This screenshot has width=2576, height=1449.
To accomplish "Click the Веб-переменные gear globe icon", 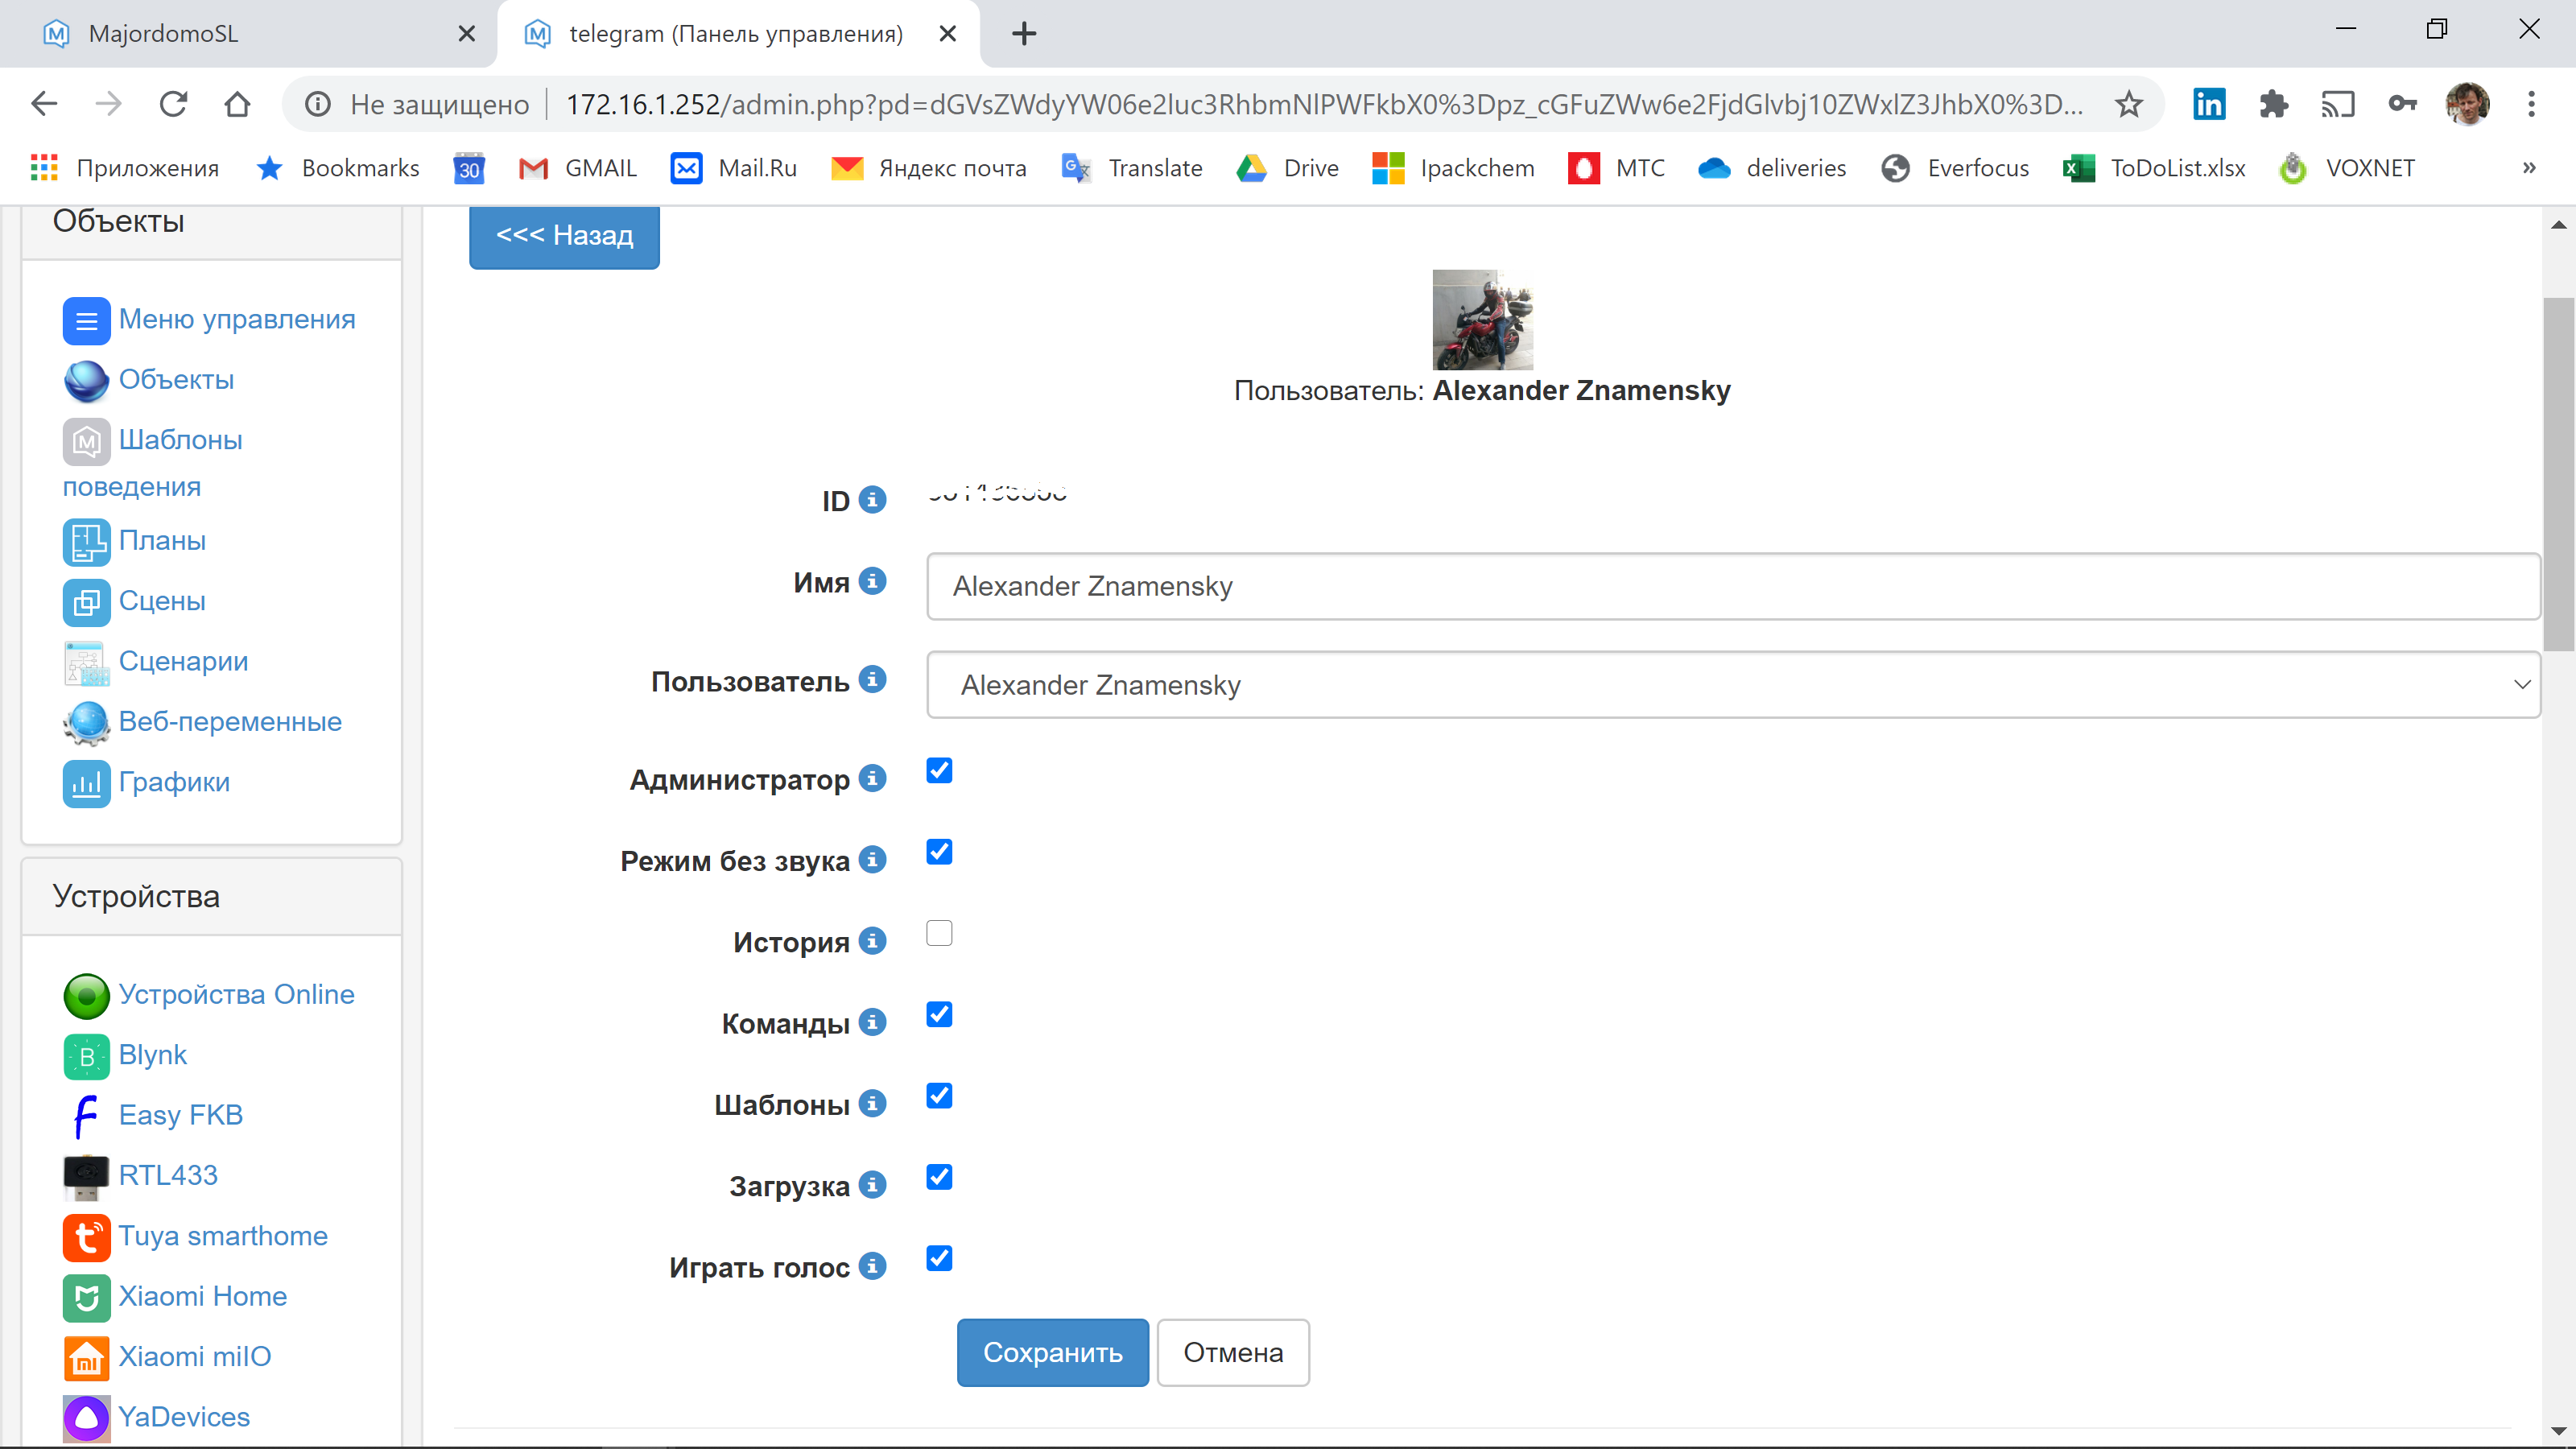I will [x=86, y=722].
